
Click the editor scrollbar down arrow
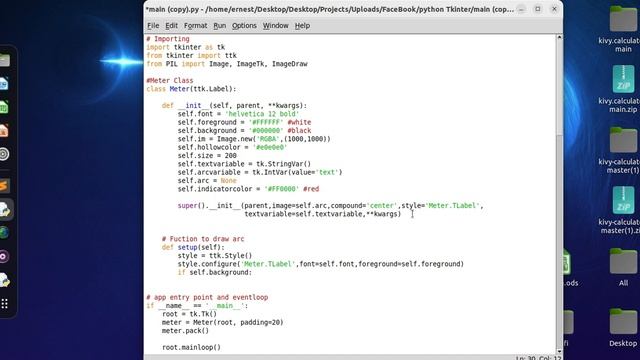559,351
